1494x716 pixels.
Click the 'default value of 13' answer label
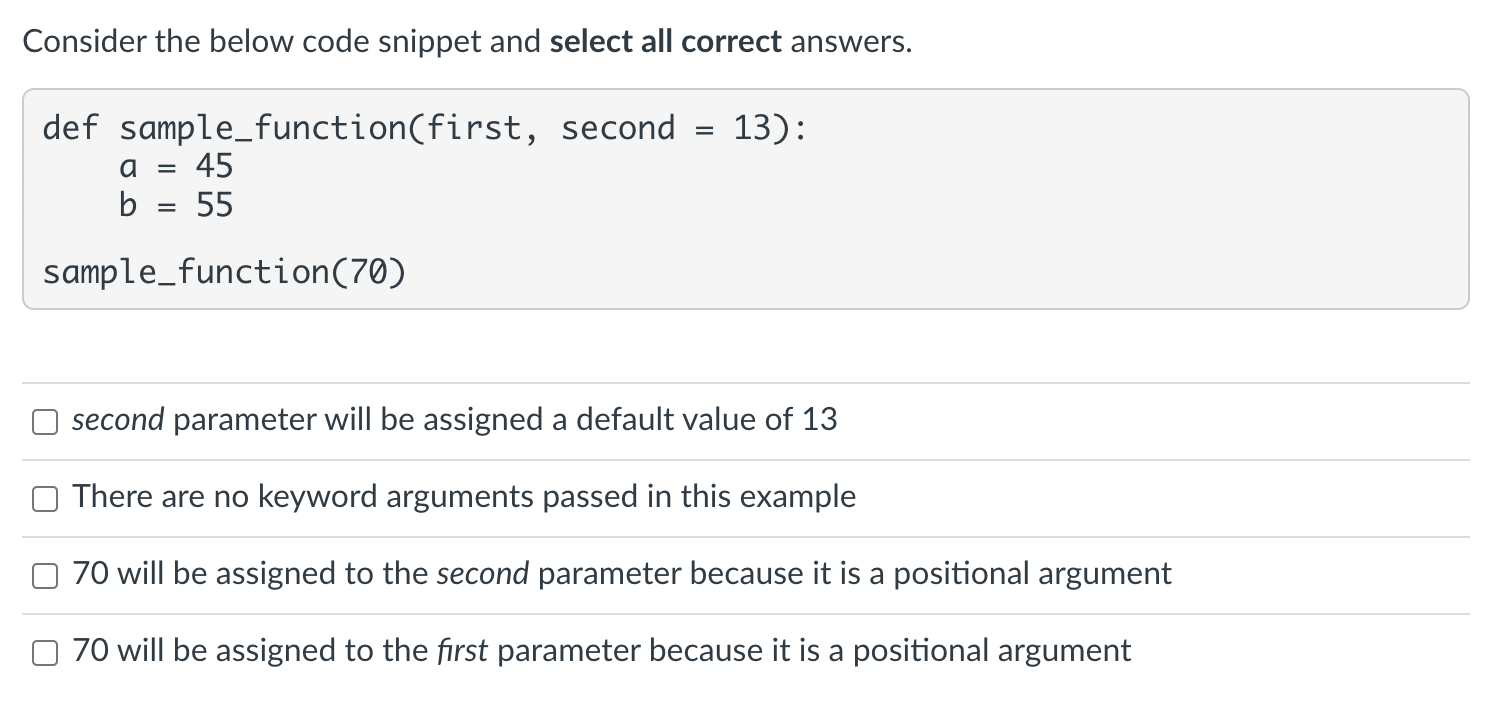point(455,419)
